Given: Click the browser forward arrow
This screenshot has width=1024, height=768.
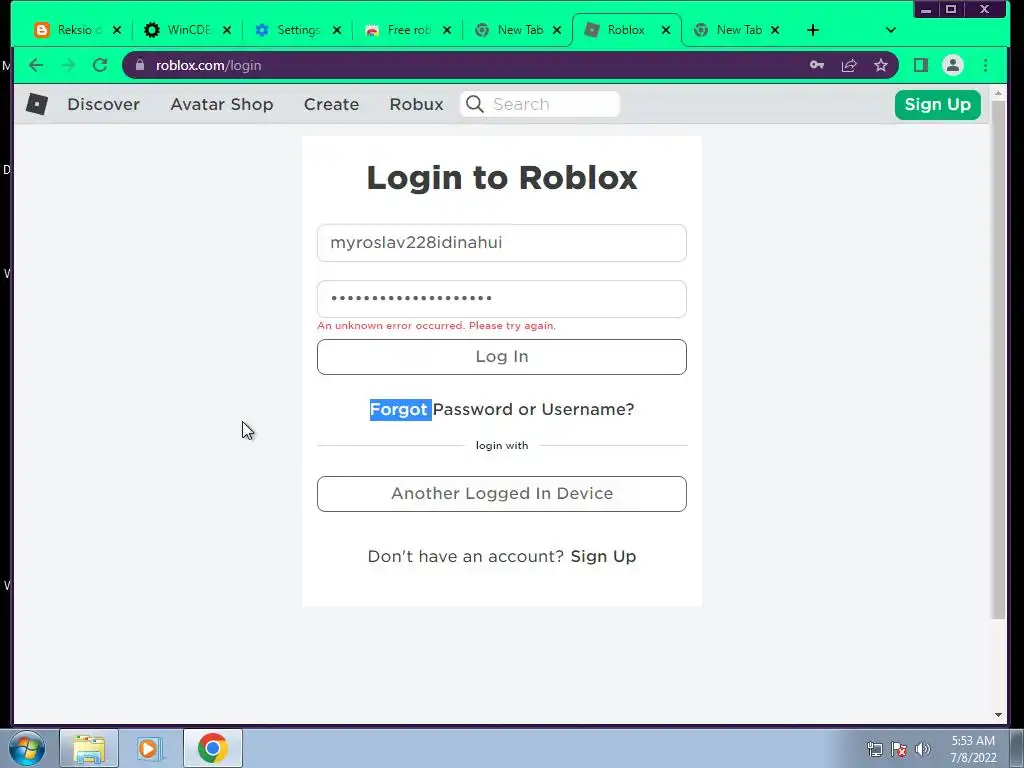Looking at the screenshot, I should point(68,65).
